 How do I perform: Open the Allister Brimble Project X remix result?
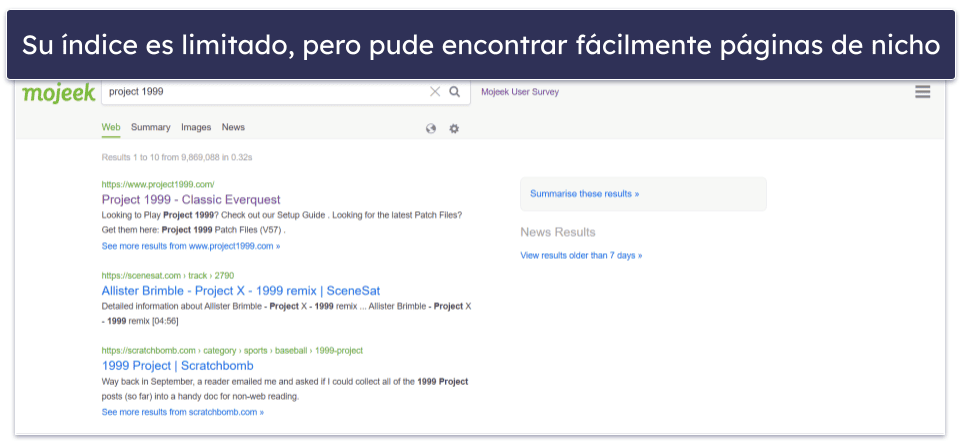point(241,291)
